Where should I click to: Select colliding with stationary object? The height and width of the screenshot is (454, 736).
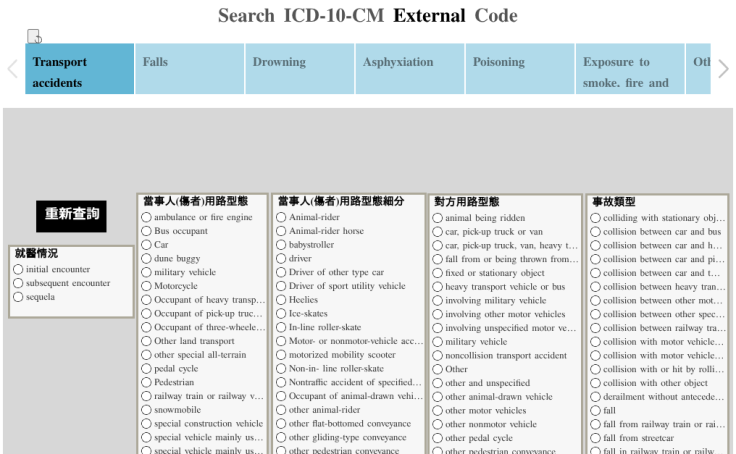pos(595,218)
